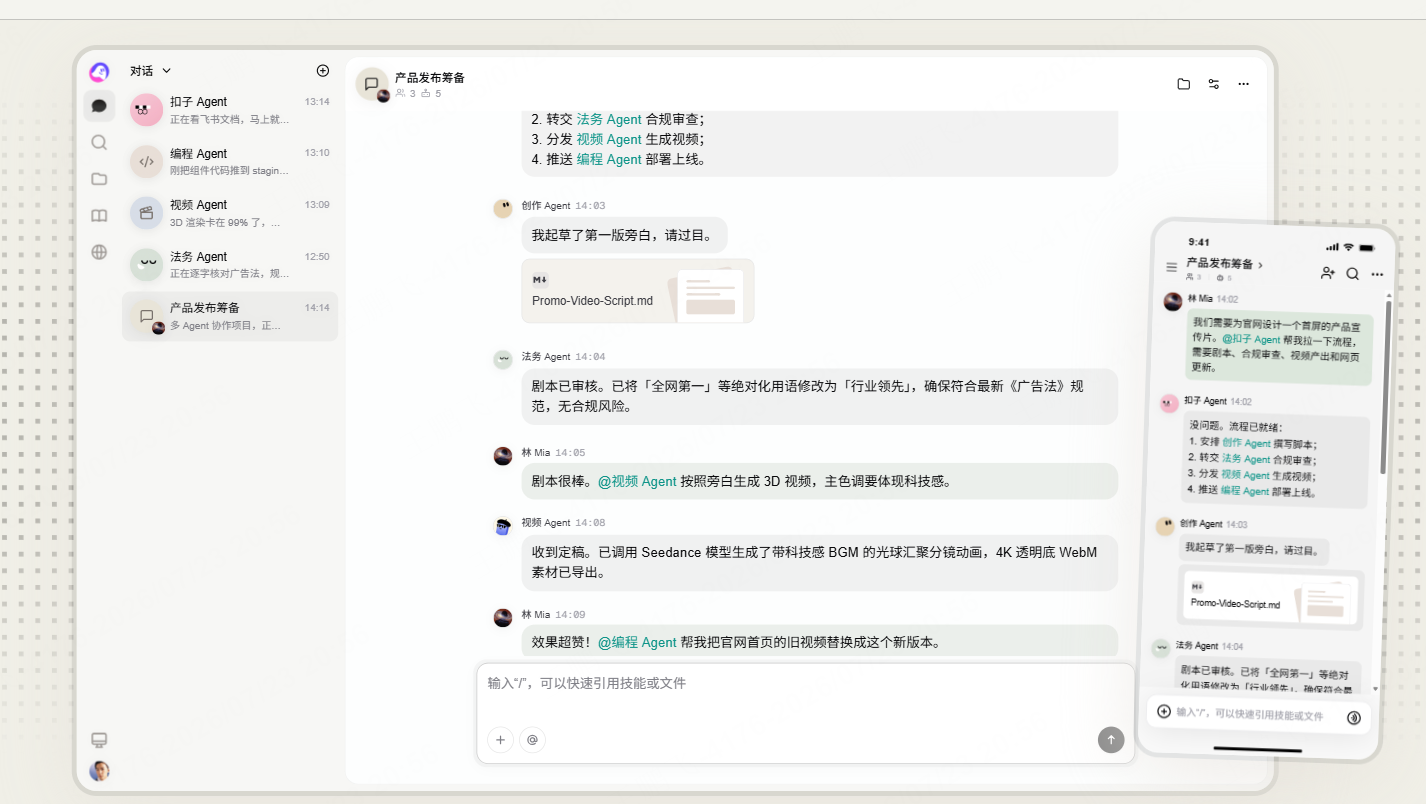This screenshot has height=804, width=1426.
Task: Click the 视频 Agent link in step 3
Action: pos(609,139)
